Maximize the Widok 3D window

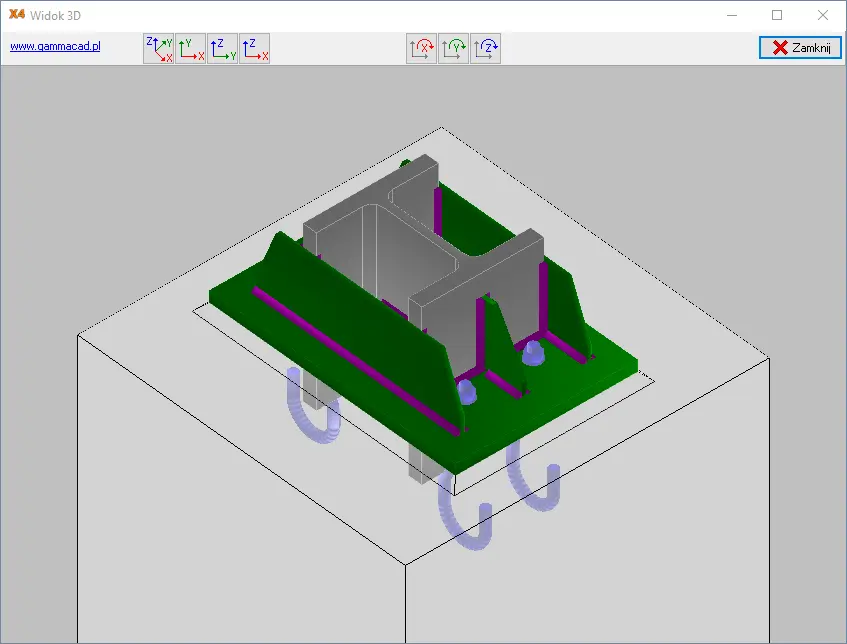point(777,15)
